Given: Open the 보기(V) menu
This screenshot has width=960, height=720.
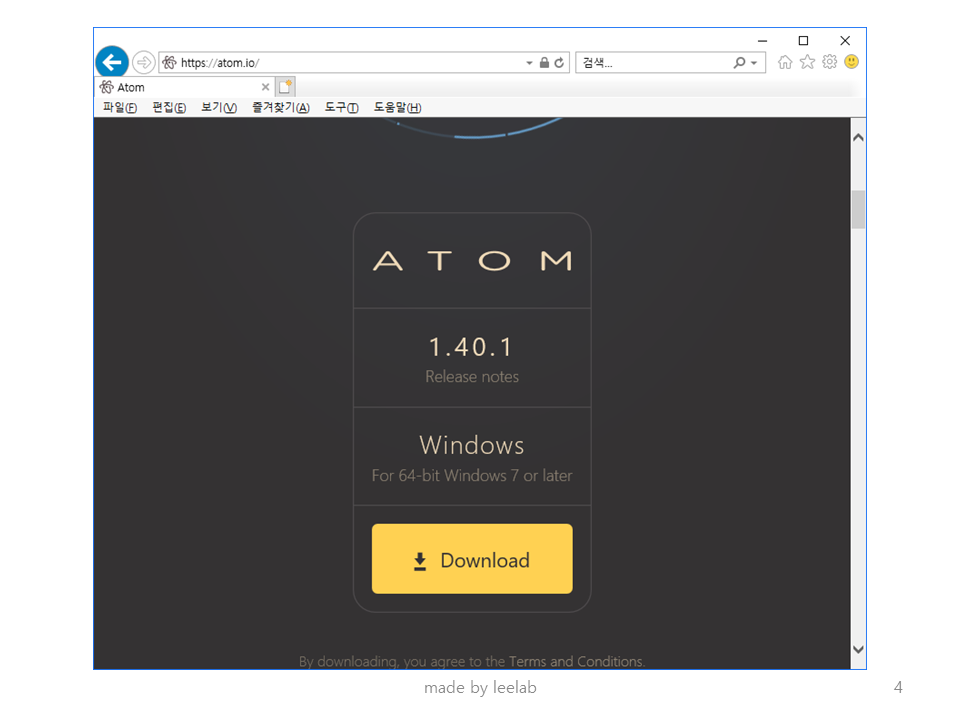Looking at the screenshot, I should pyautogui.click(x=219, y=107).
